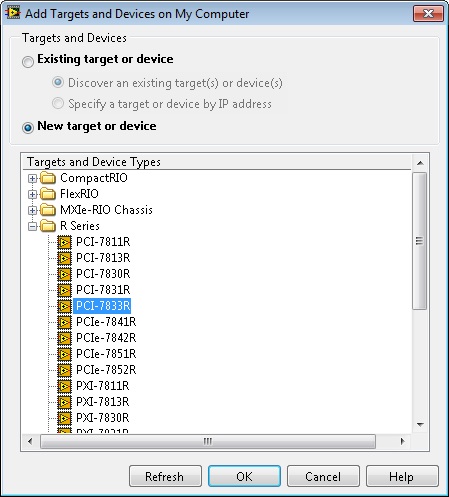Click the CompactRIO label
This screenshot has width=449, height=497.
pos(94,178)
